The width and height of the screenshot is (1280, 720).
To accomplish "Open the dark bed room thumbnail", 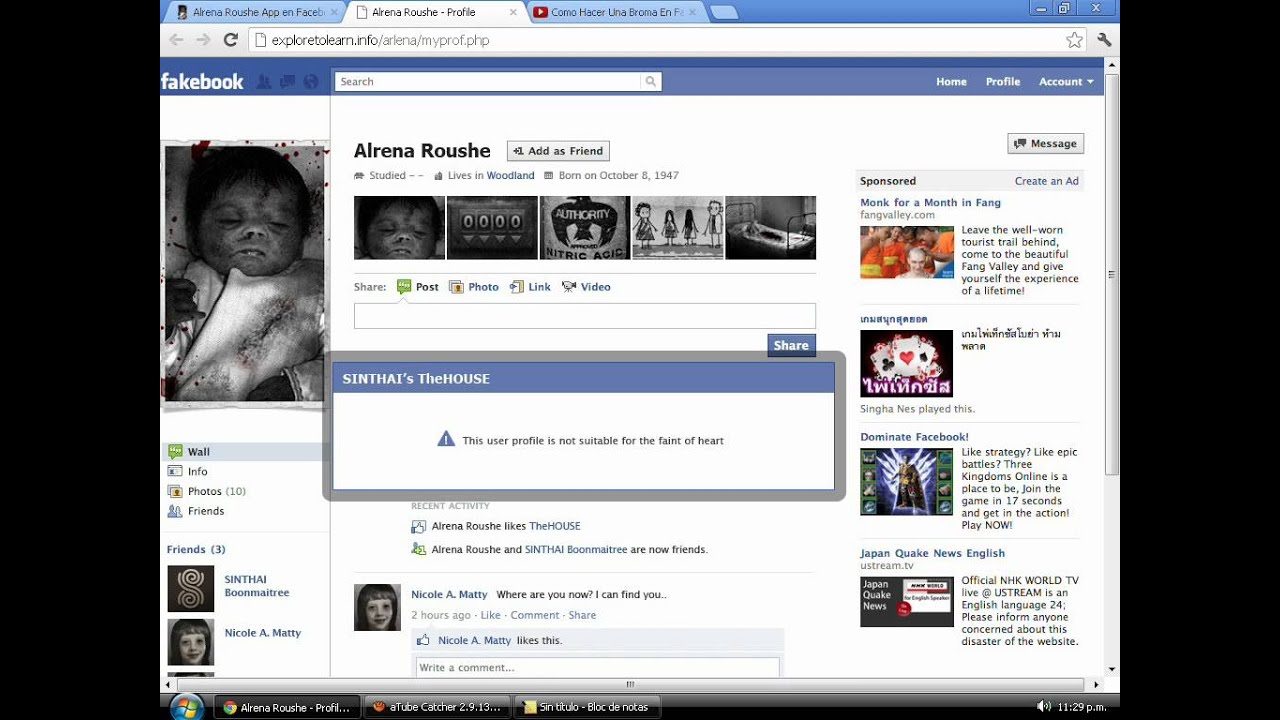I will [770, 227].
